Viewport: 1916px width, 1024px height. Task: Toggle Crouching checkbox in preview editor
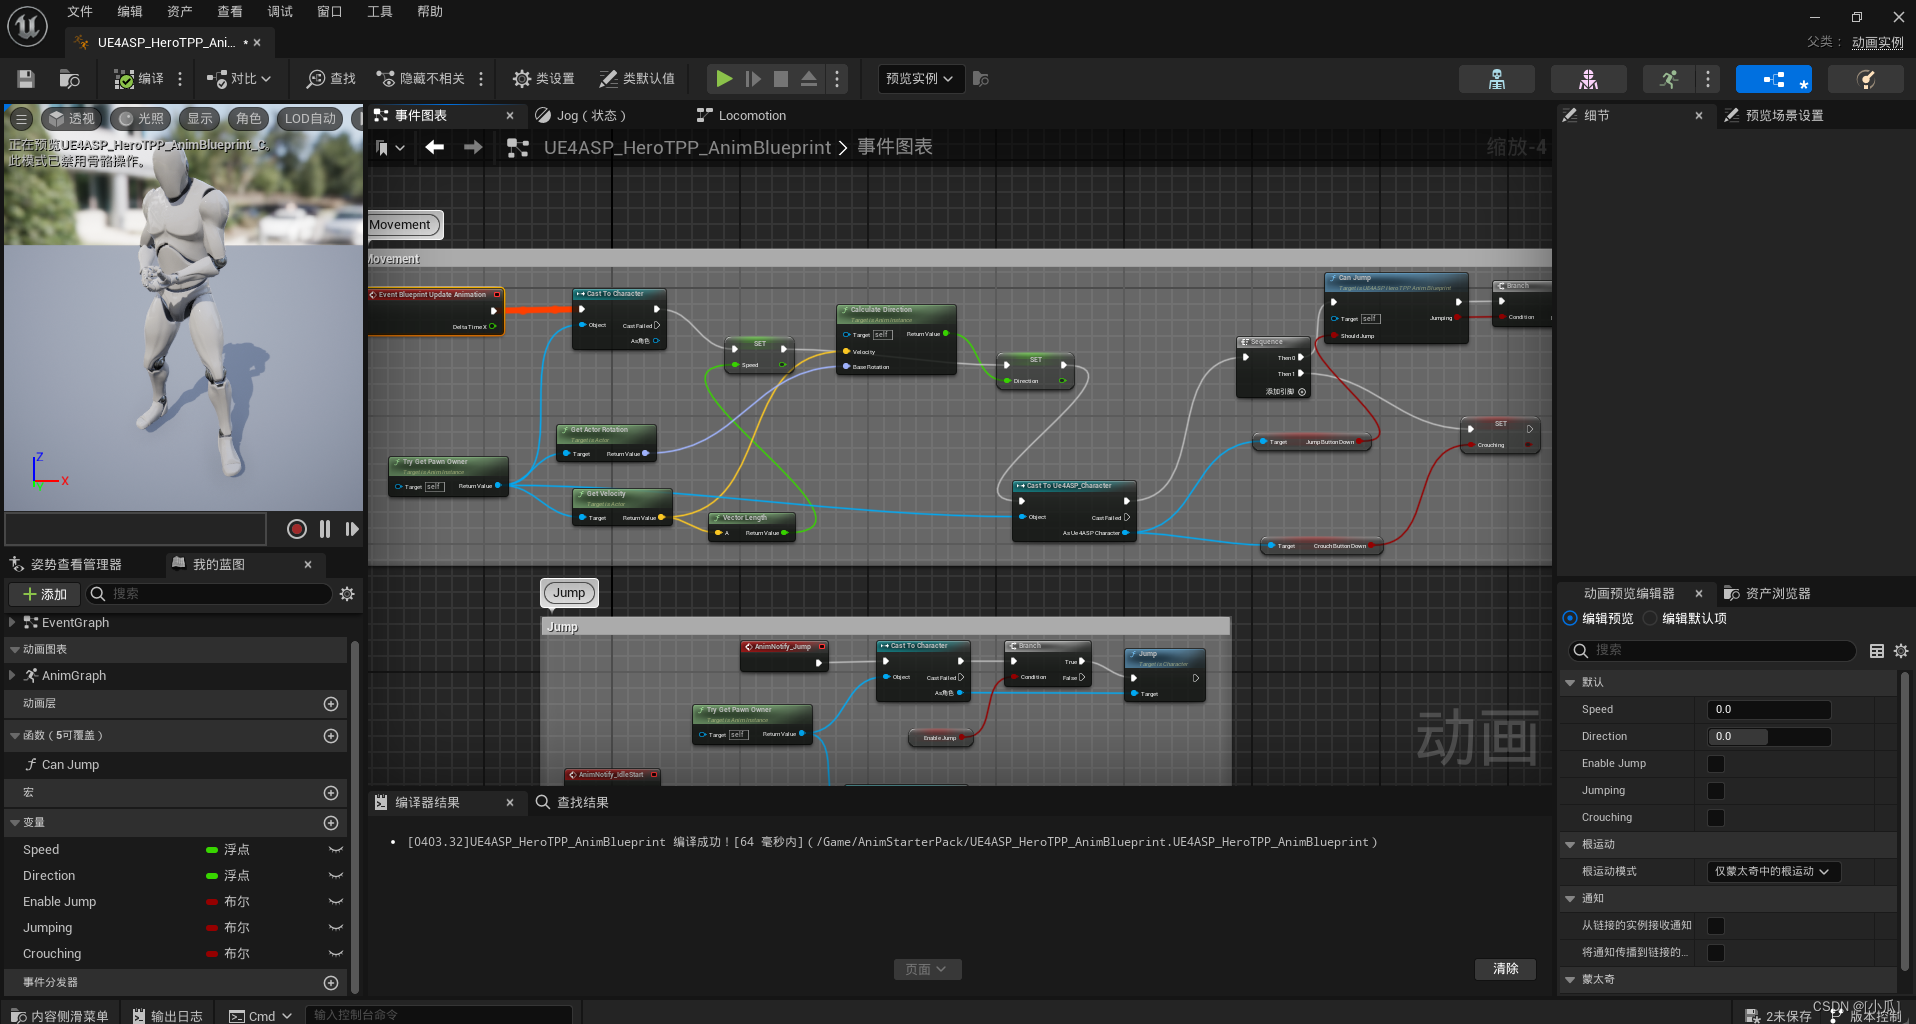pyautogui.click(x=1716, y=818)
